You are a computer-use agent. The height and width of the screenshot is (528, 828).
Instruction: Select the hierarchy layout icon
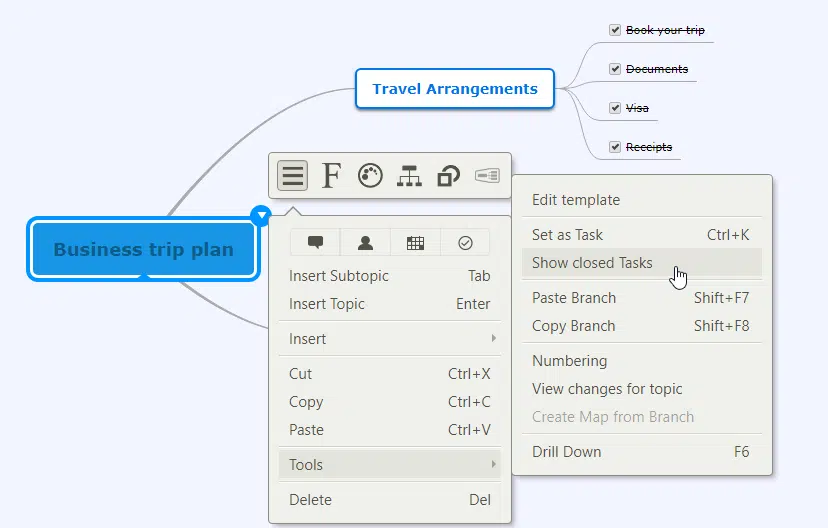pos(409,176)
